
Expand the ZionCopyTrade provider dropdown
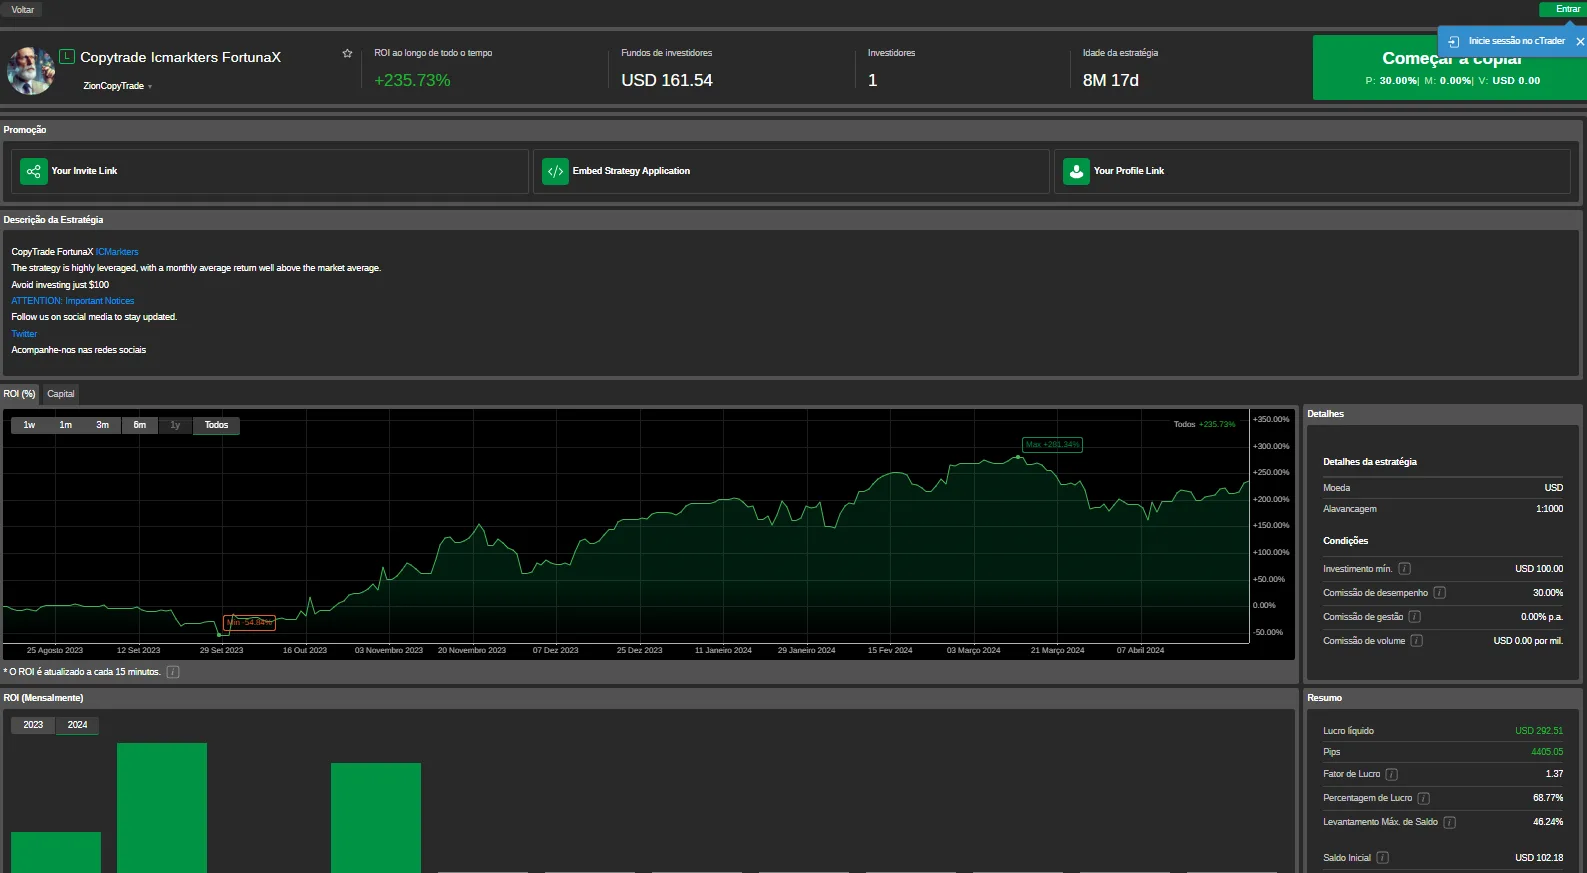point(150,87)
